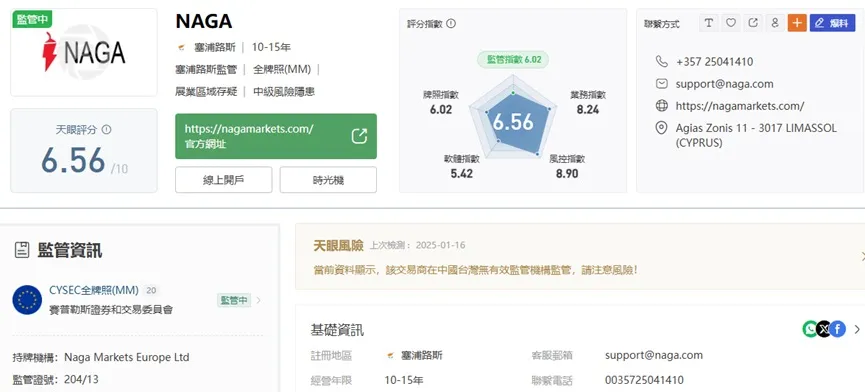Click the support@naga.com value in 基礎資訊
This screenshot has height=392, width=865.
click(654, 355)
